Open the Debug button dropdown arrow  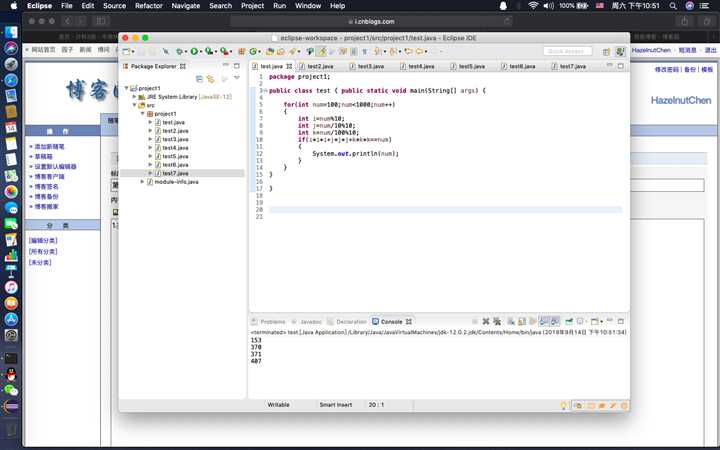pos(186,52)
